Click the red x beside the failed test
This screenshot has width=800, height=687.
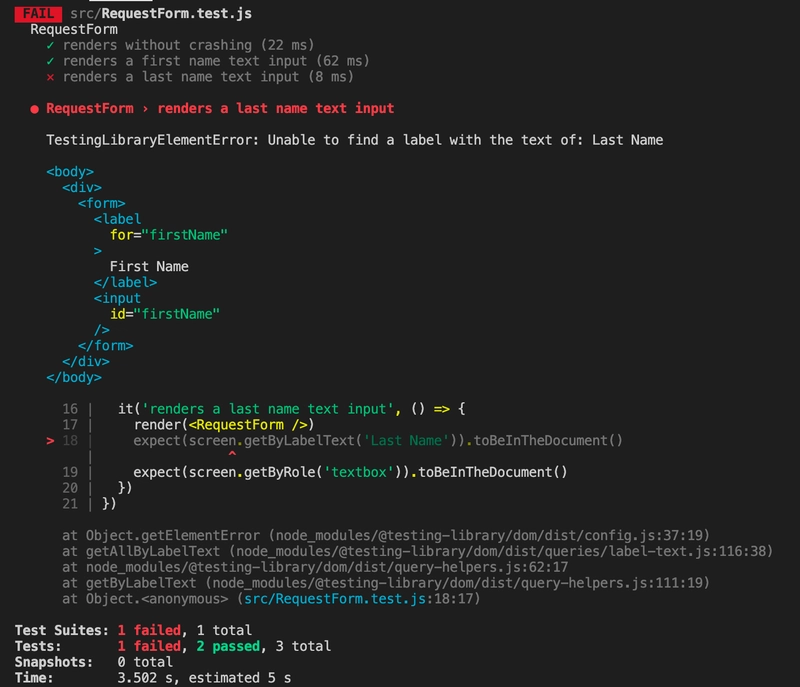(50, 77)
